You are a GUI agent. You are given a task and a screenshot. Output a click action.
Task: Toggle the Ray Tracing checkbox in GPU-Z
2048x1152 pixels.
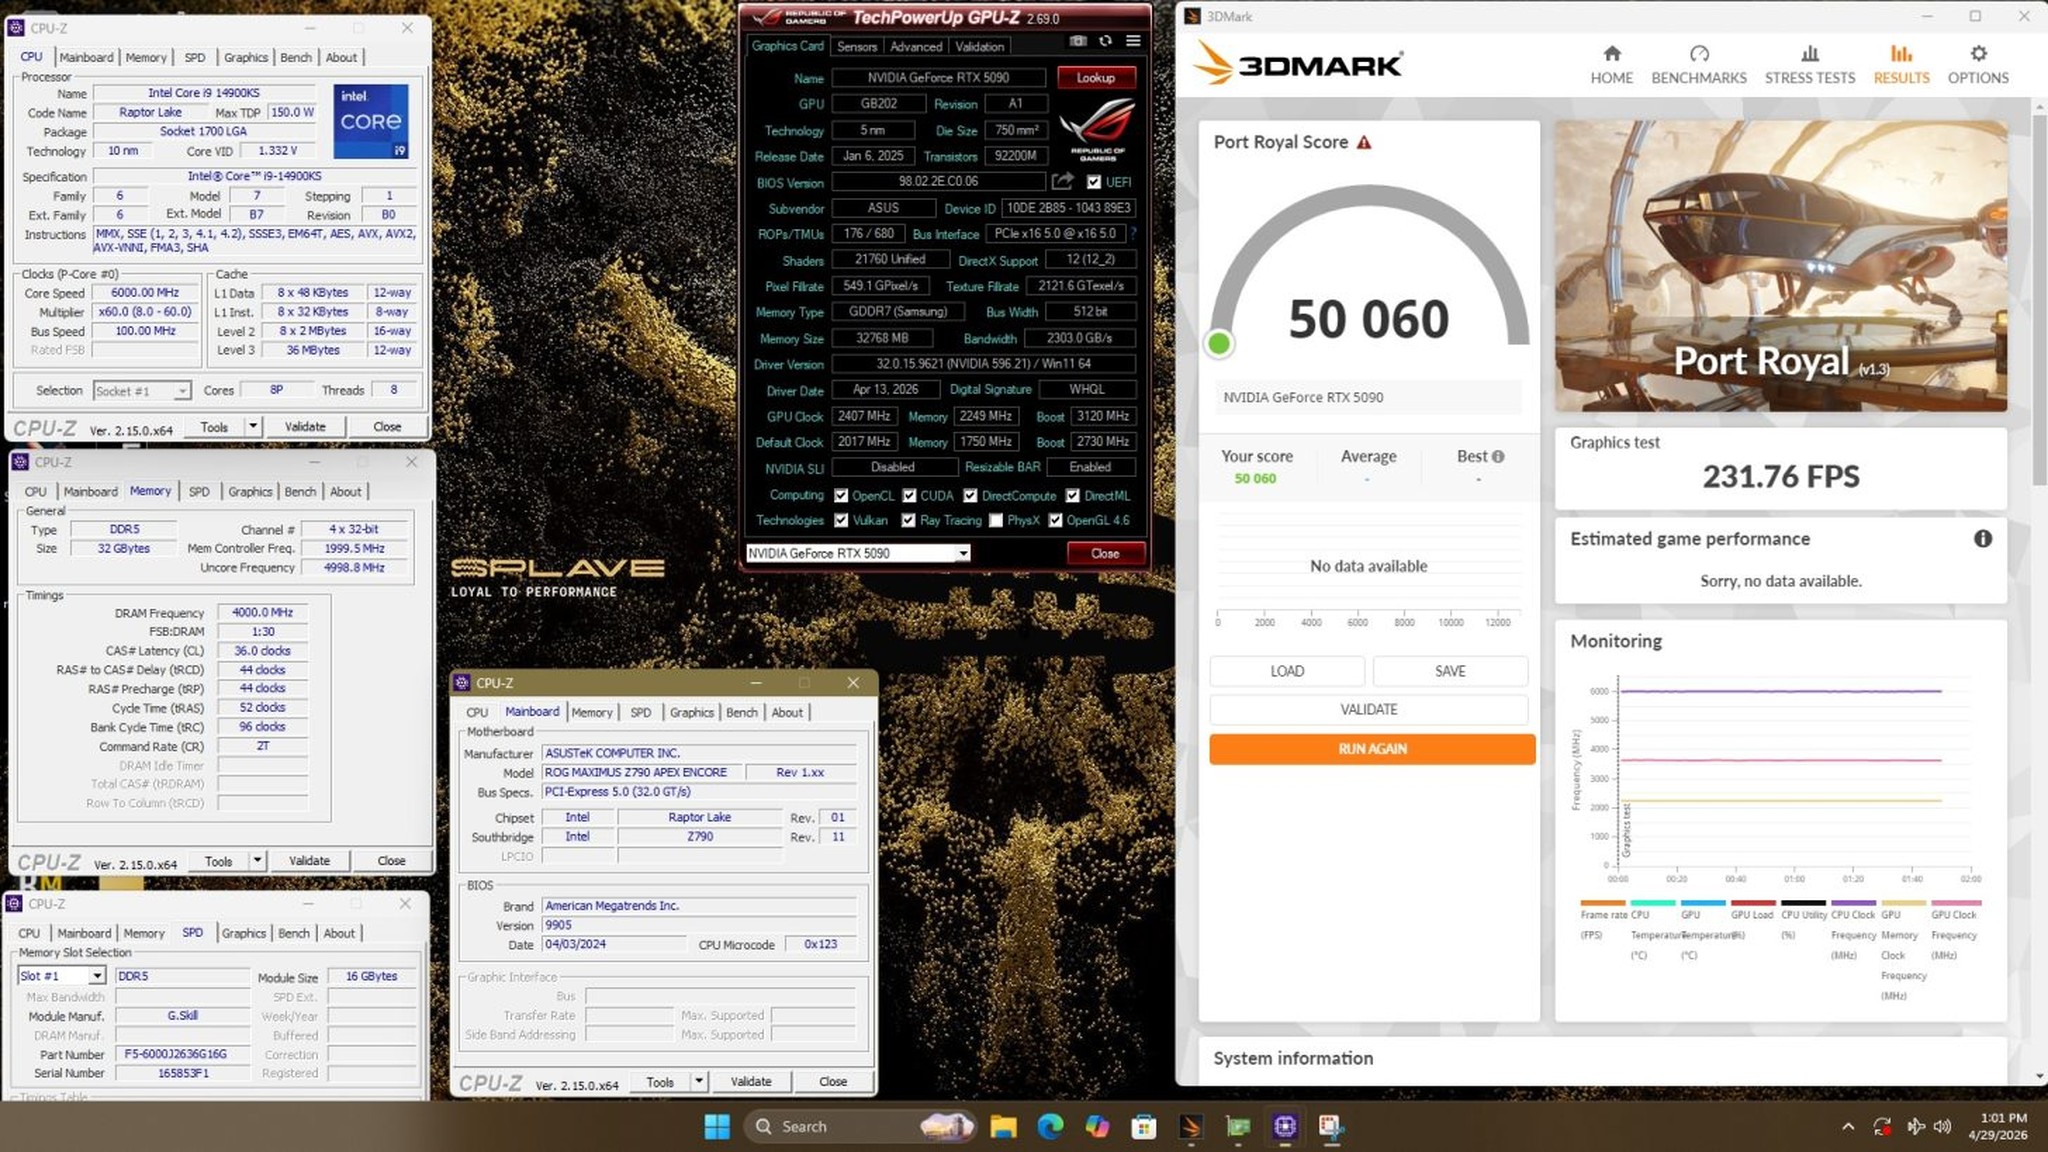[x=908, y=521]
